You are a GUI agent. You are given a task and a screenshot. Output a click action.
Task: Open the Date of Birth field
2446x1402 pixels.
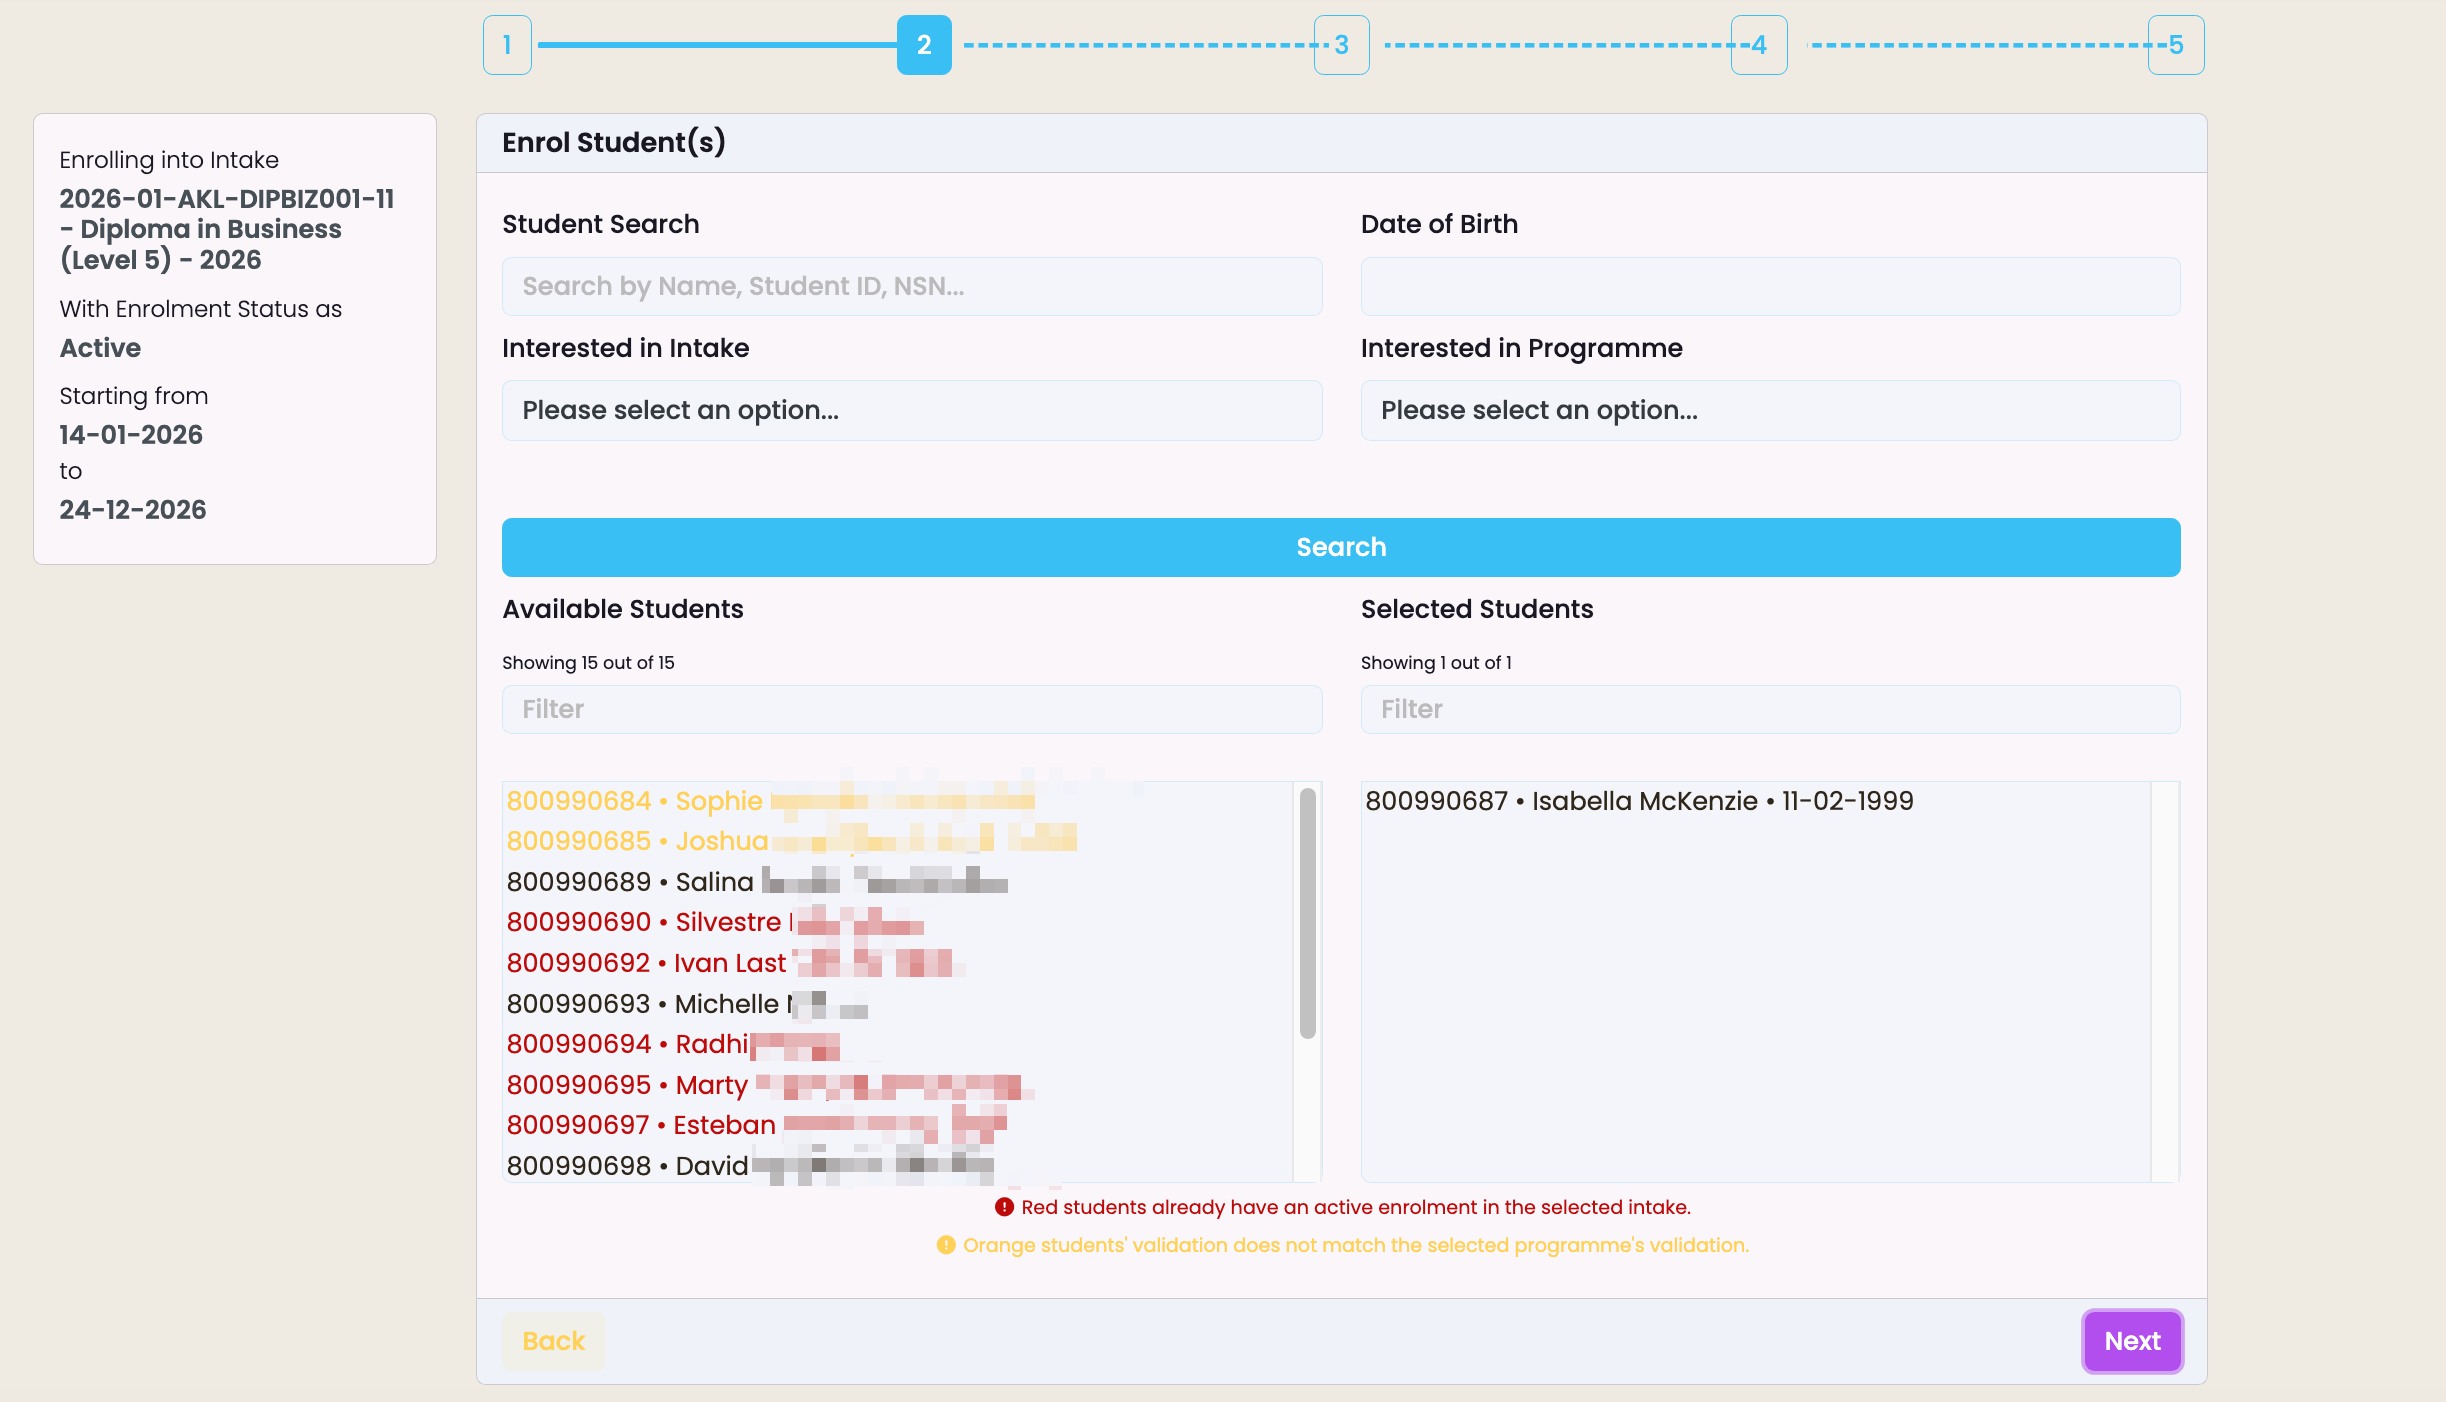pyautogui.click(x=1770, y=287)
